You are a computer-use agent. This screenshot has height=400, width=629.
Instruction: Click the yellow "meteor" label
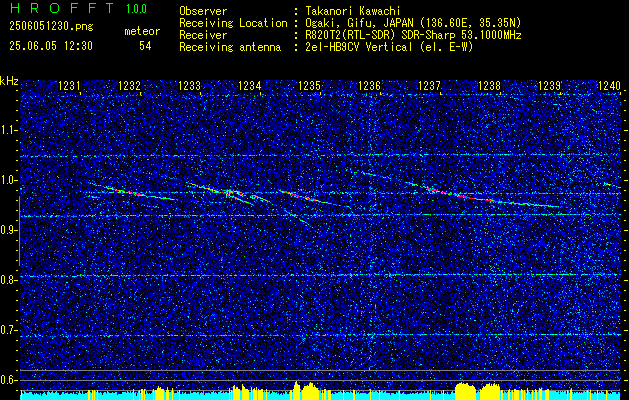pos(142,31)
